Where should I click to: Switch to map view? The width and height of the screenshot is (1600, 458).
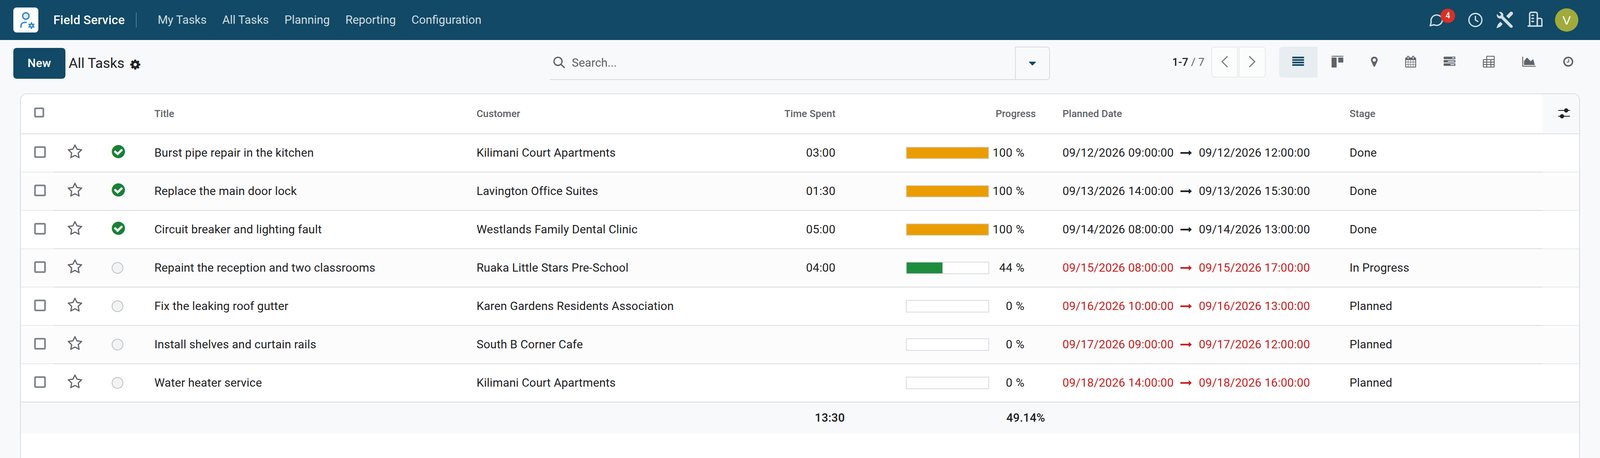click(x=1374, y=62)
